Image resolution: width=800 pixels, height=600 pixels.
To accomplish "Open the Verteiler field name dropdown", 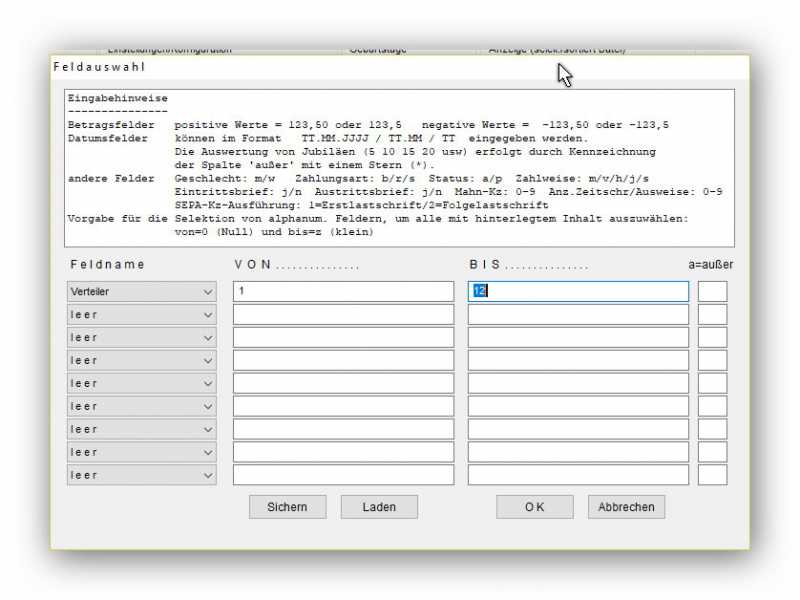I will [141, 292].
